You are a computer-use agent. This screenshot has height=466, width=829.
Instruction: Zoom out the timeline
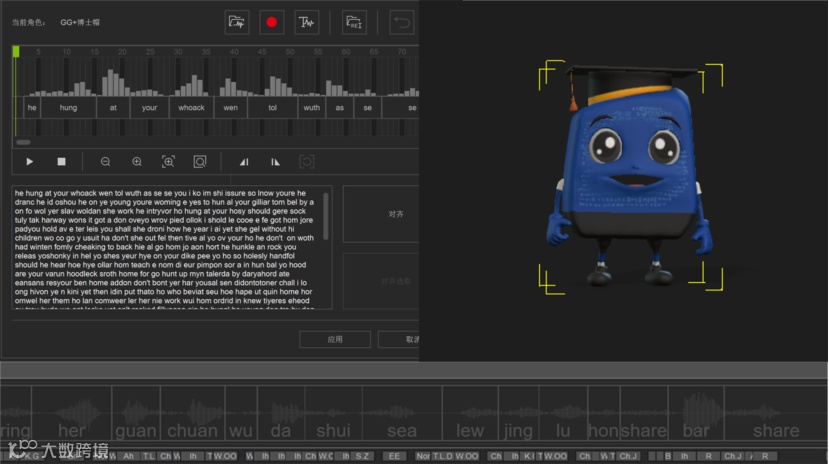(x=105, y=161)
